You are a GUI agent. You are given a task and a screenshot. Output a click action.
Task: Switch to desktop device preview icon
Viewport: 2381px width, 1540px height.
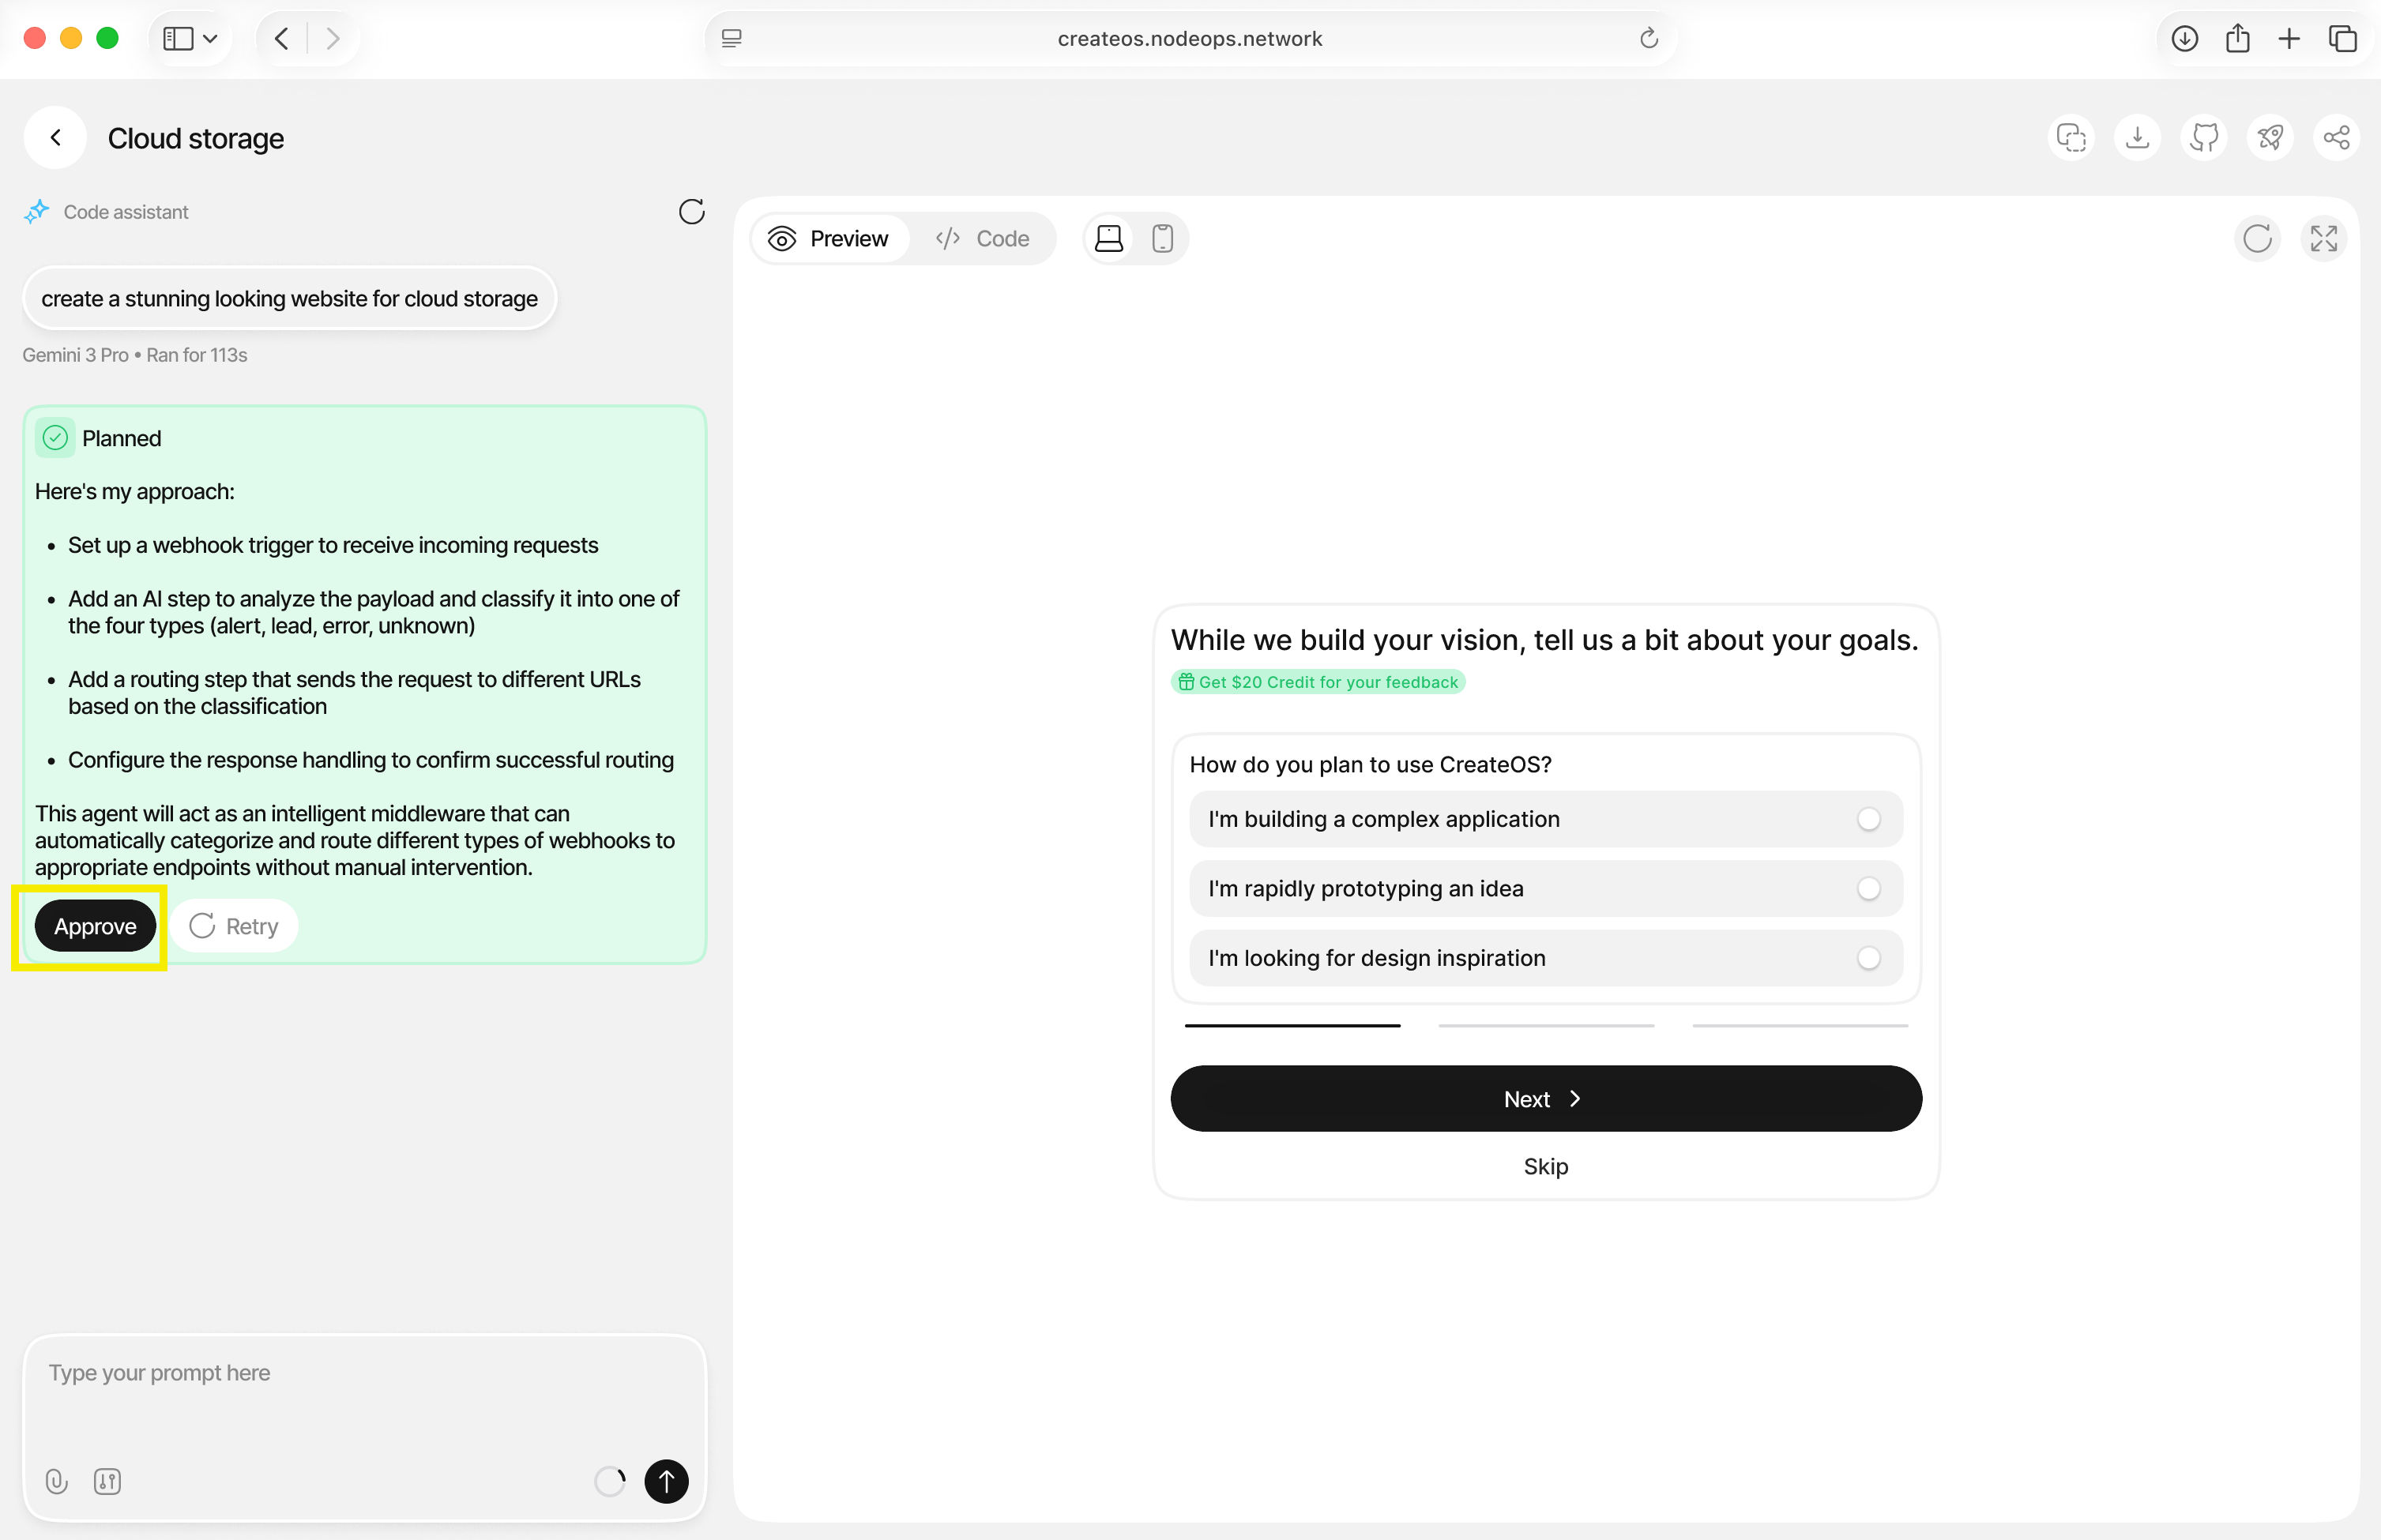(x=1108, y=239)
